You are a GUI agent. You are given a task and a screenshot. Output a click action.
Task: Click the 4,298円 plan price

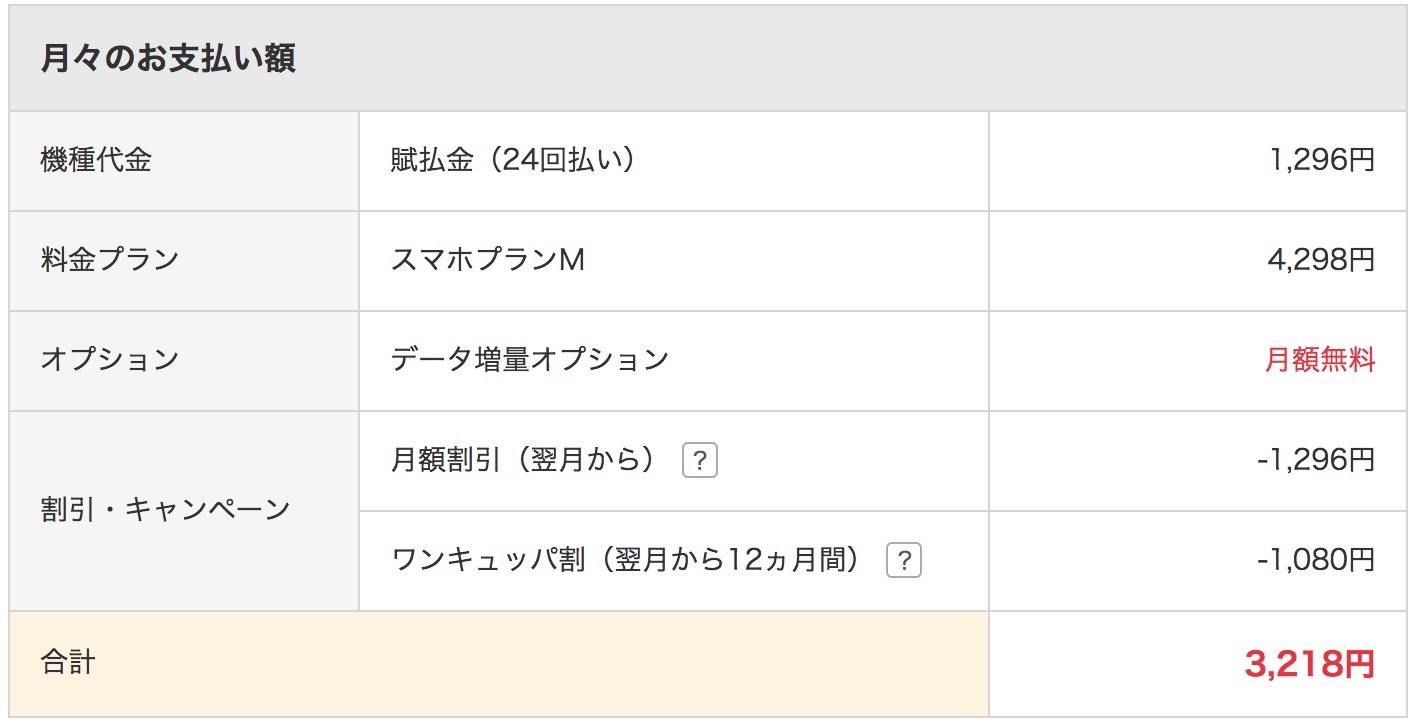pyautogui.click(x=1322, y=260)
